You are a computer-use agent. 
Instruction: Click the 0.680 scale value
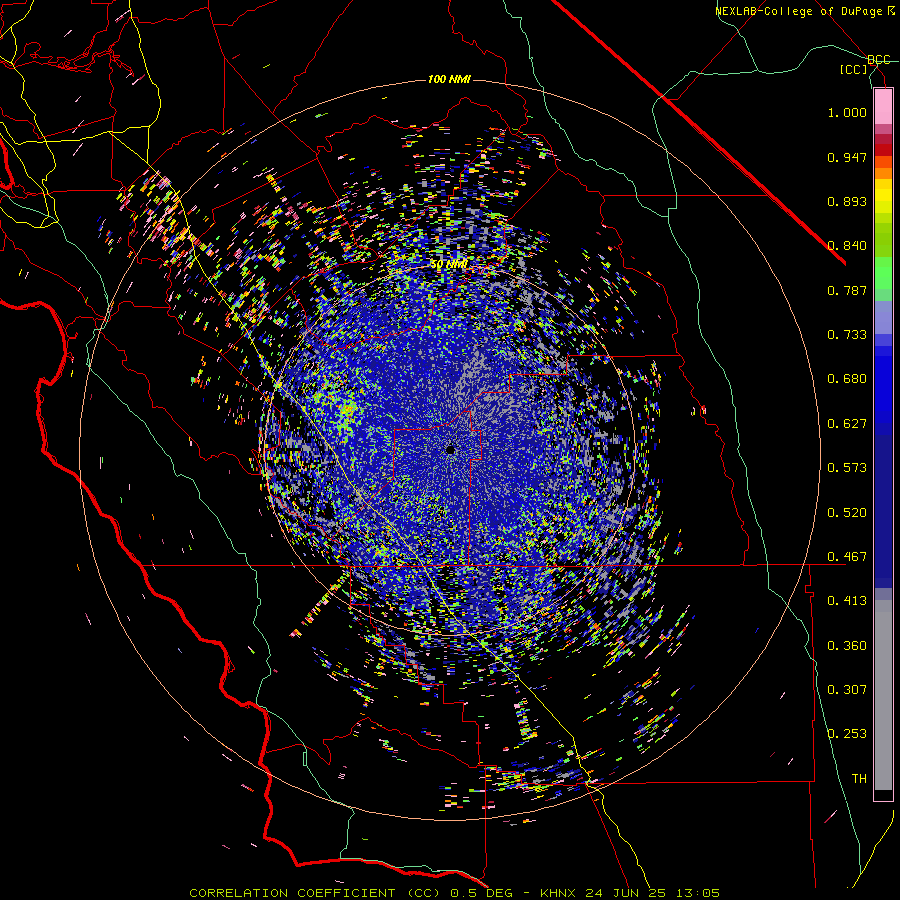point(847,379)
